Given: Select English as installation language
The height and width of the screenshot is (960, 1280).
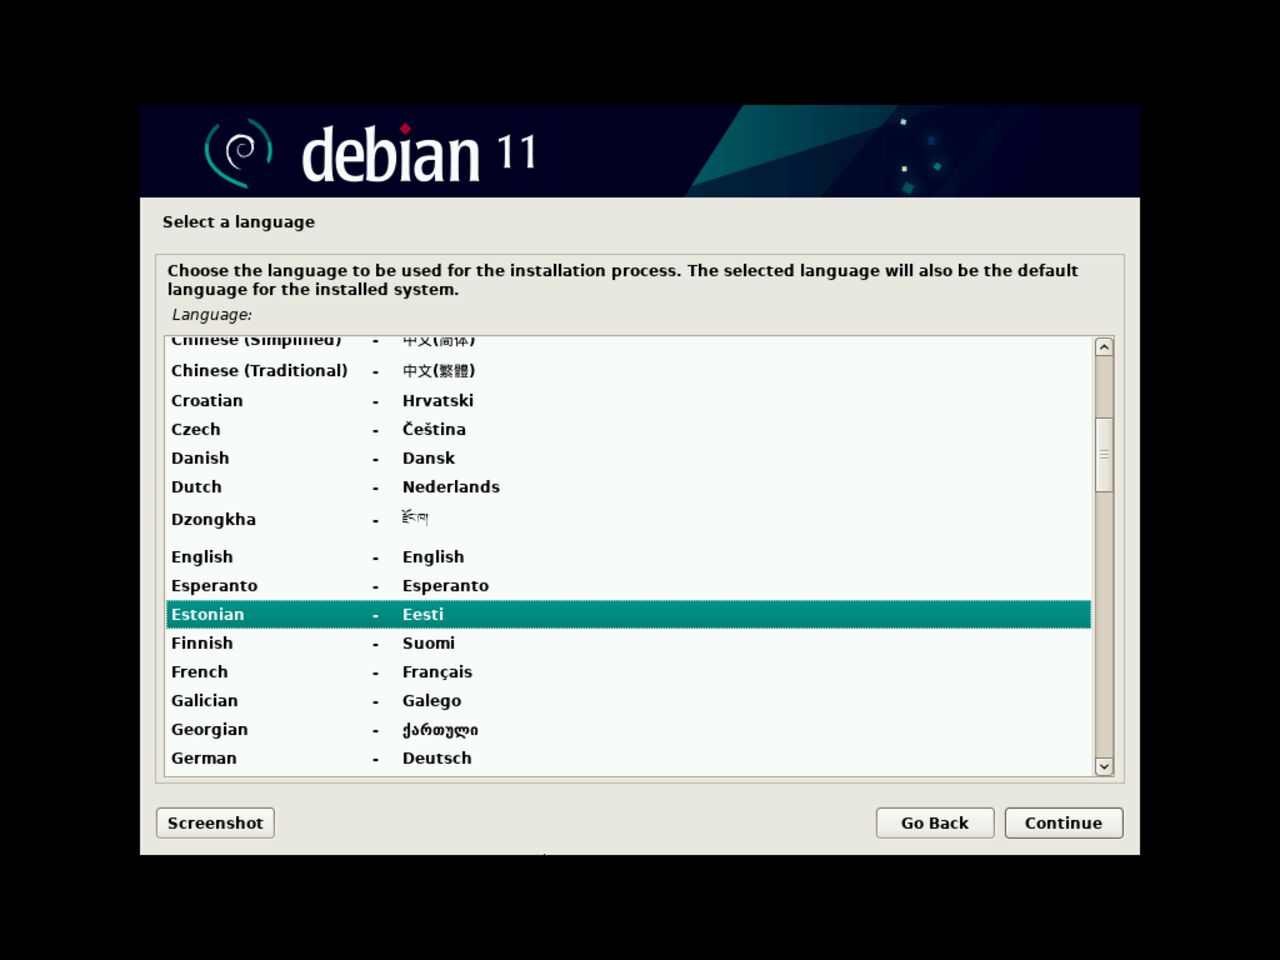Looking at the screenshot, I should 628,557.
